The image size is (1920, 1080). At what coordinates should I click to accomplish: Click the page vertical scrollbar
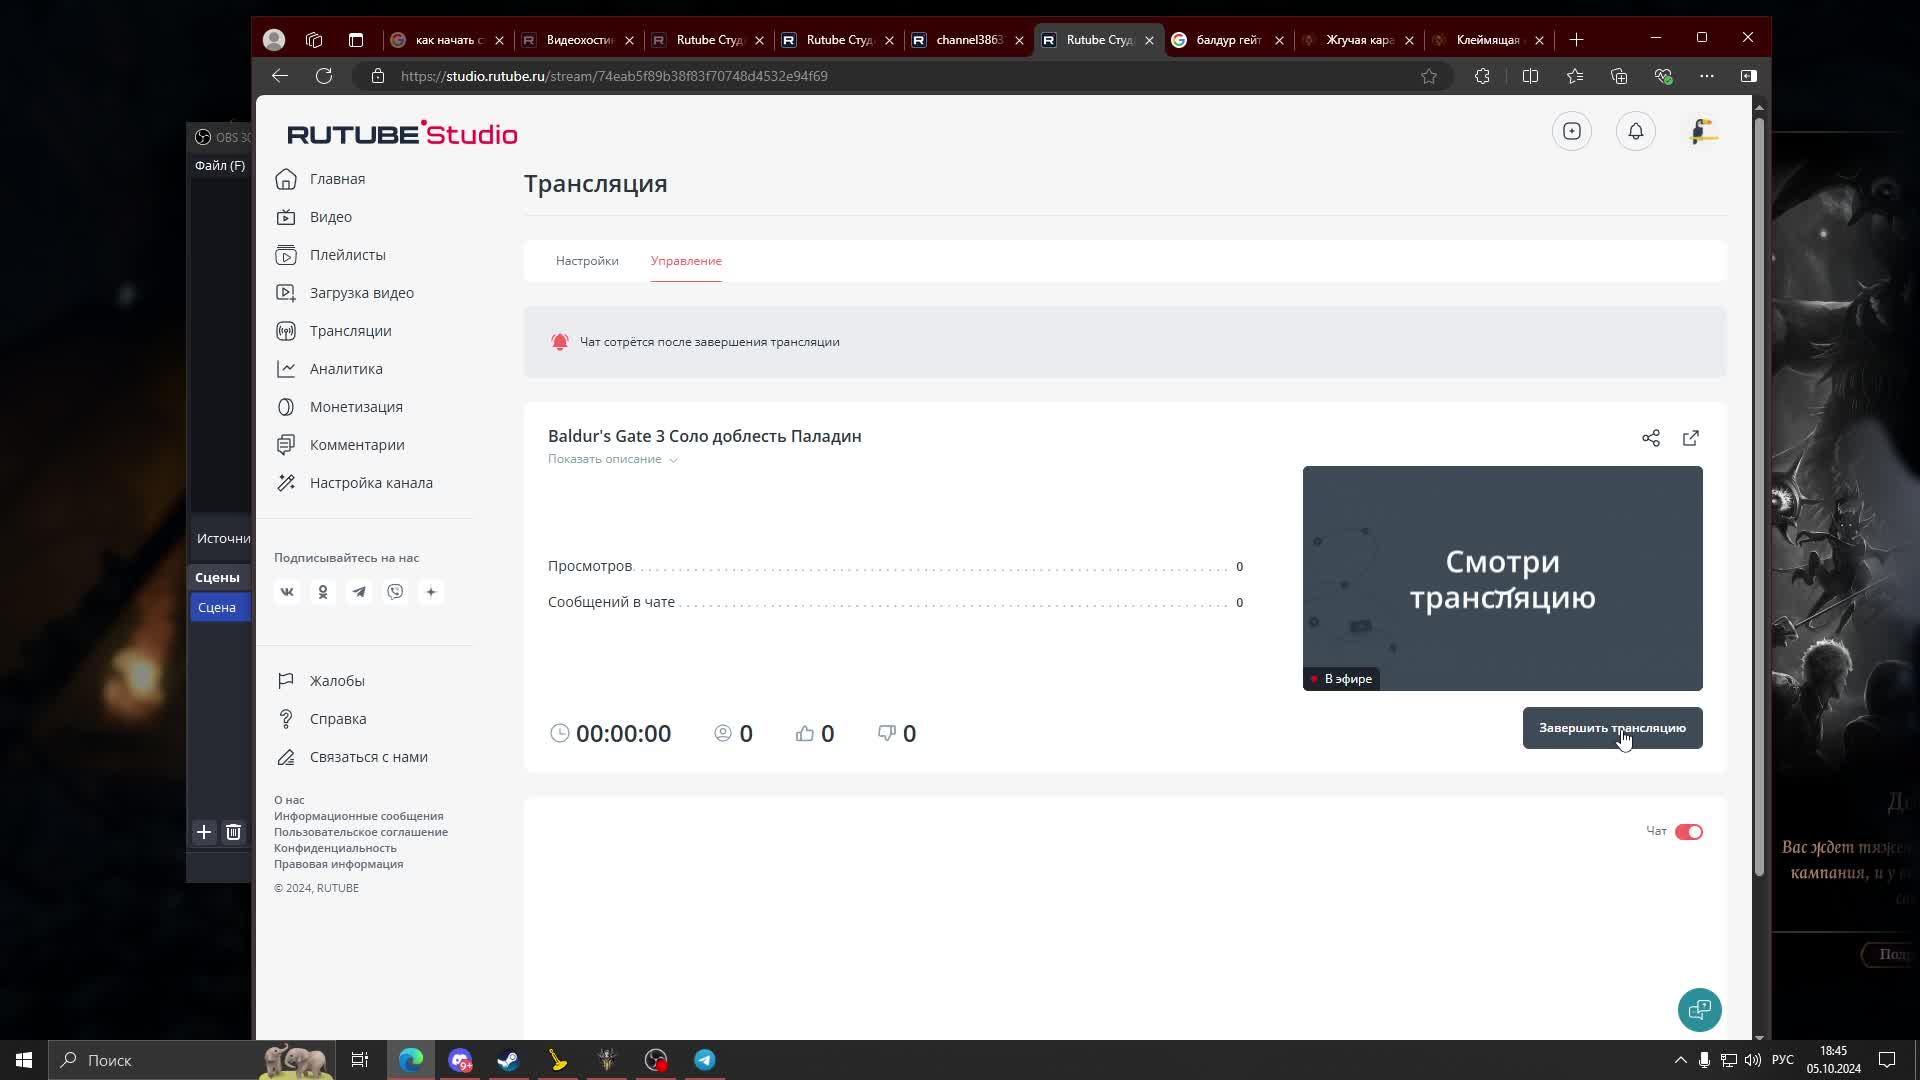tap(1759, 500)
